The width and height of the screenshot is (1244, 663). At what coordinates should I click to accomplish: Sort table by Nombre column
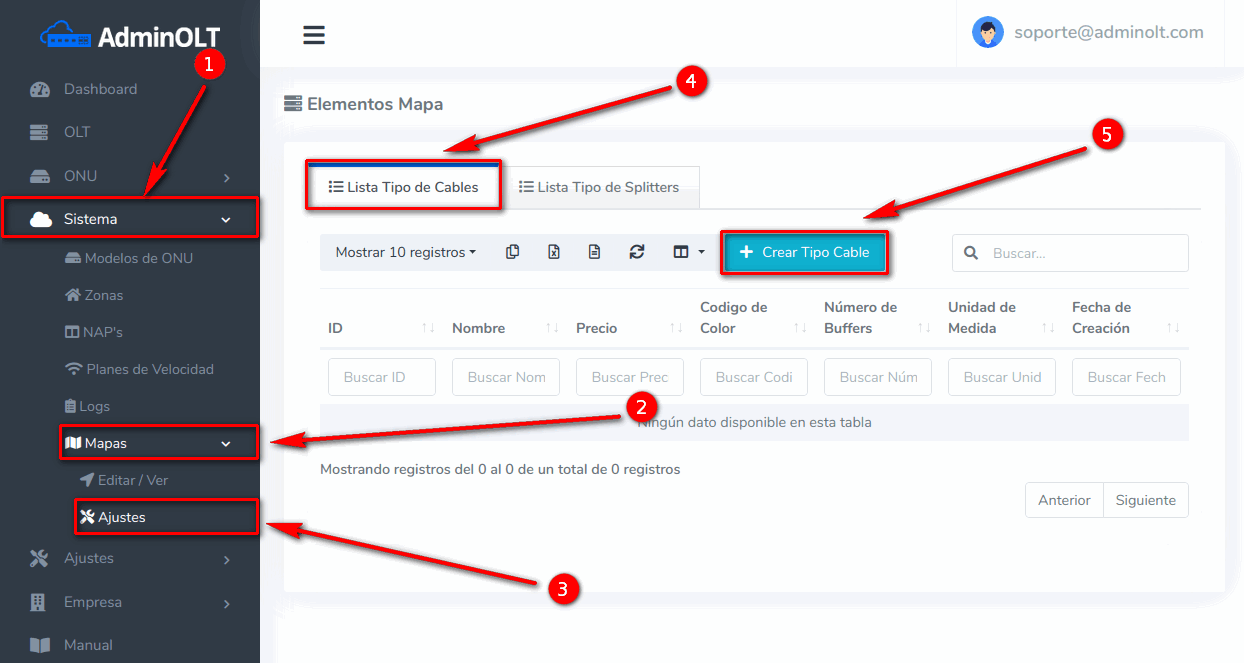click(504, 328)
